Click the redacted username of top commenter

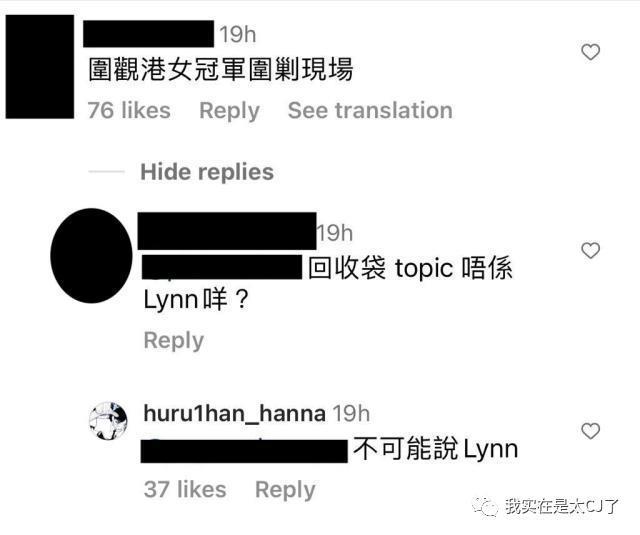(x=149, y=34)
